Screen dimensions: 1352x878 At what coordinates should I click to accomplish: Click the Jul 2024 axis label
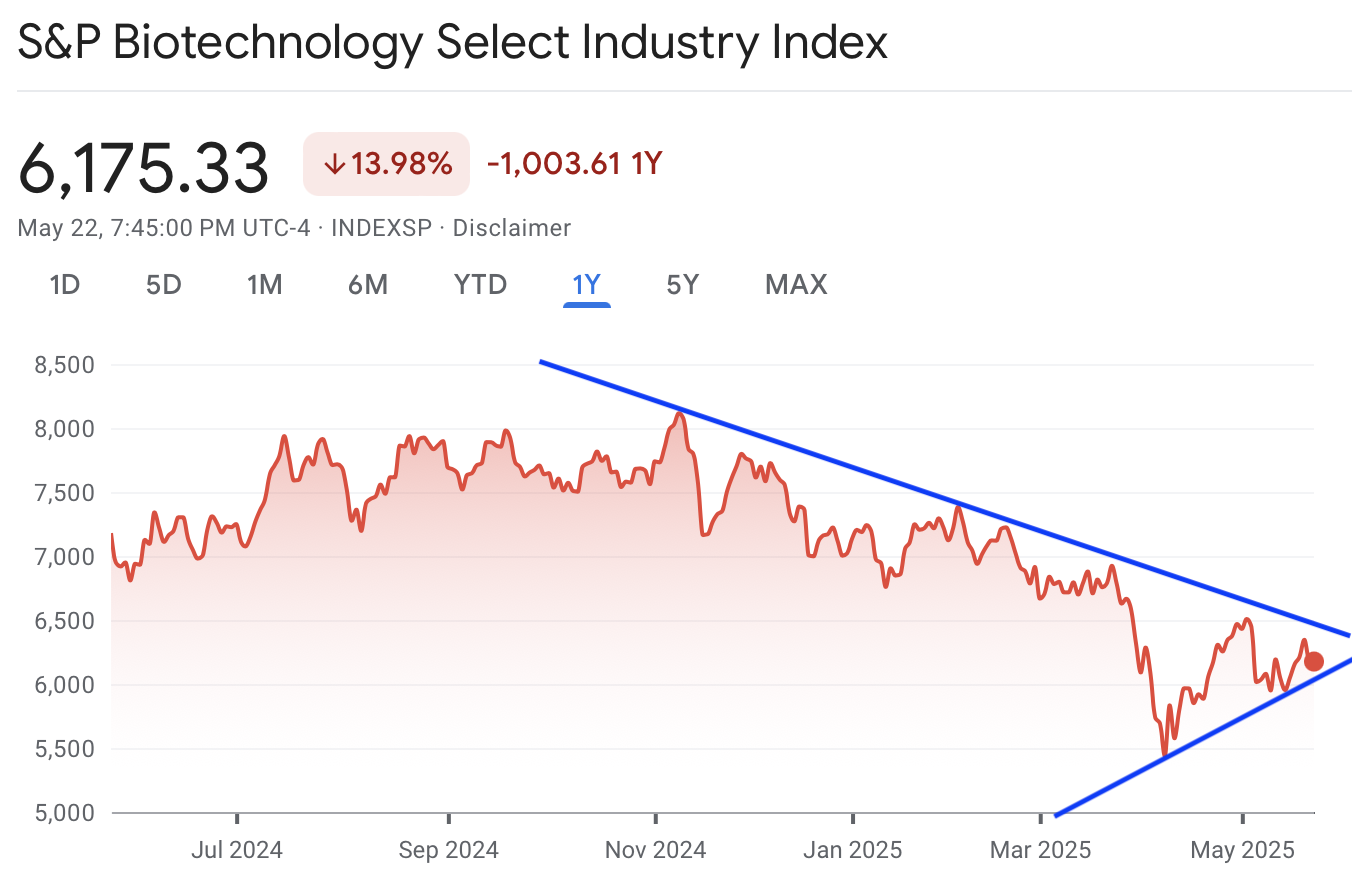coord(237,851)
